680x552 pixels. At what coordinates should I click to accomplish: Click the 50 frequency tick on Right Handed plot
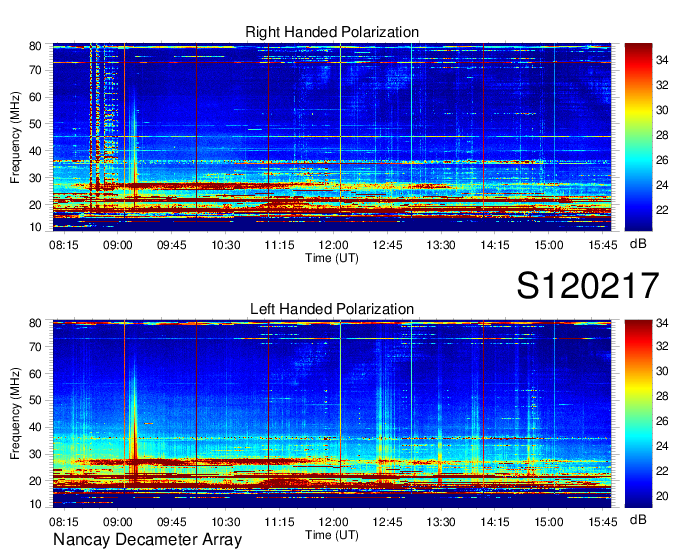point(35,124)
